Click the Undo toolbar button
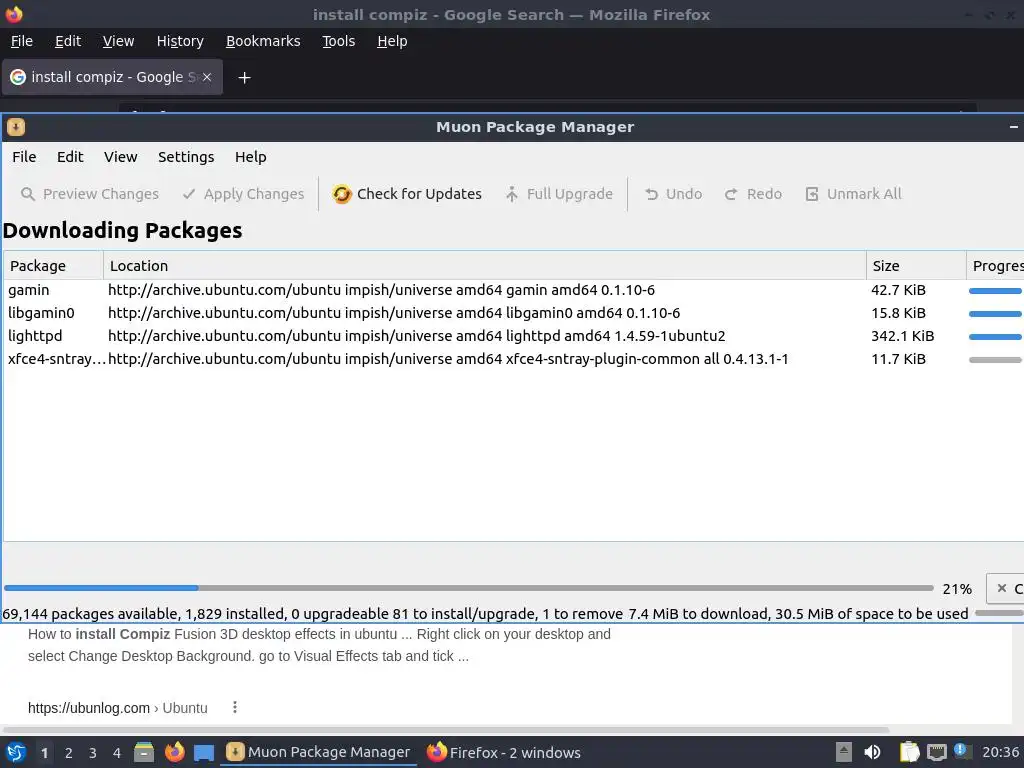1024x768 pixels. point(673,194)
